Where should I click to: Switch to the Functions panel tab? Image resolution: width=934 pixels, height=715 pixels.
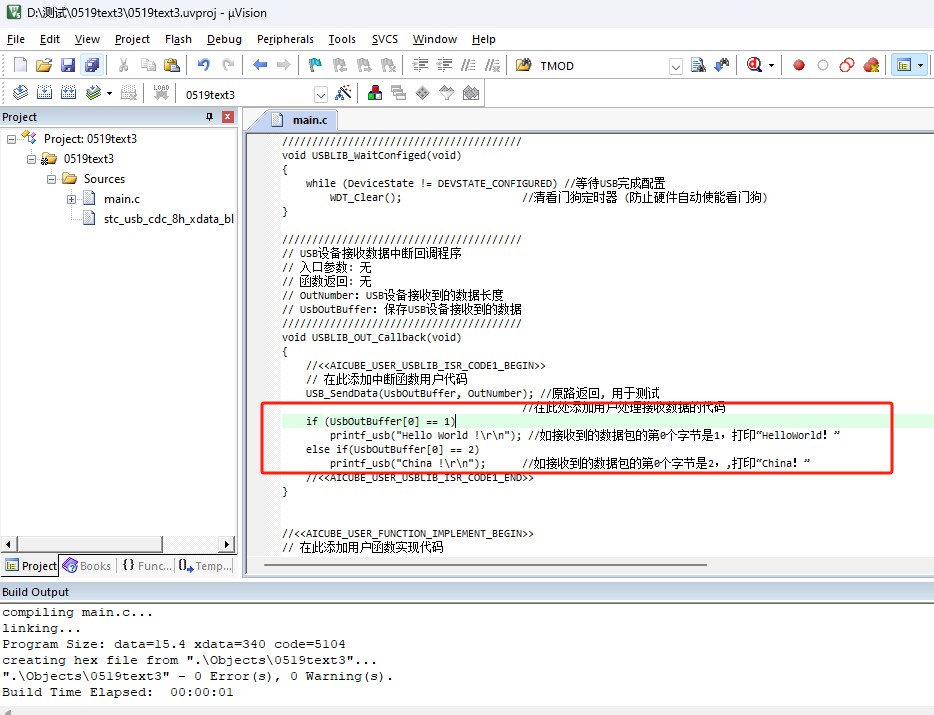tap(147, 565)
